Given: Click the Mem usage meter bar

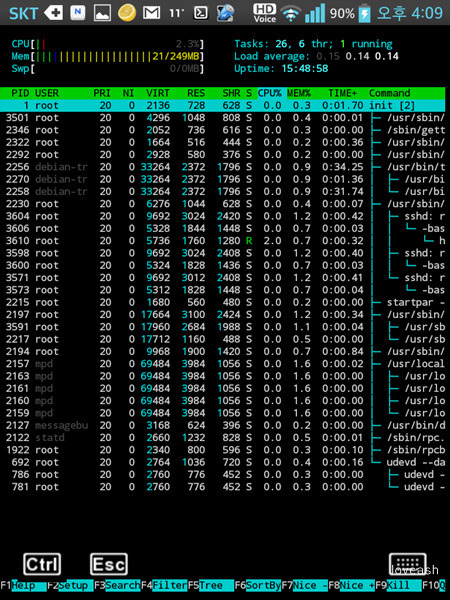Looking at the screenshot, I should click(108, 56).
